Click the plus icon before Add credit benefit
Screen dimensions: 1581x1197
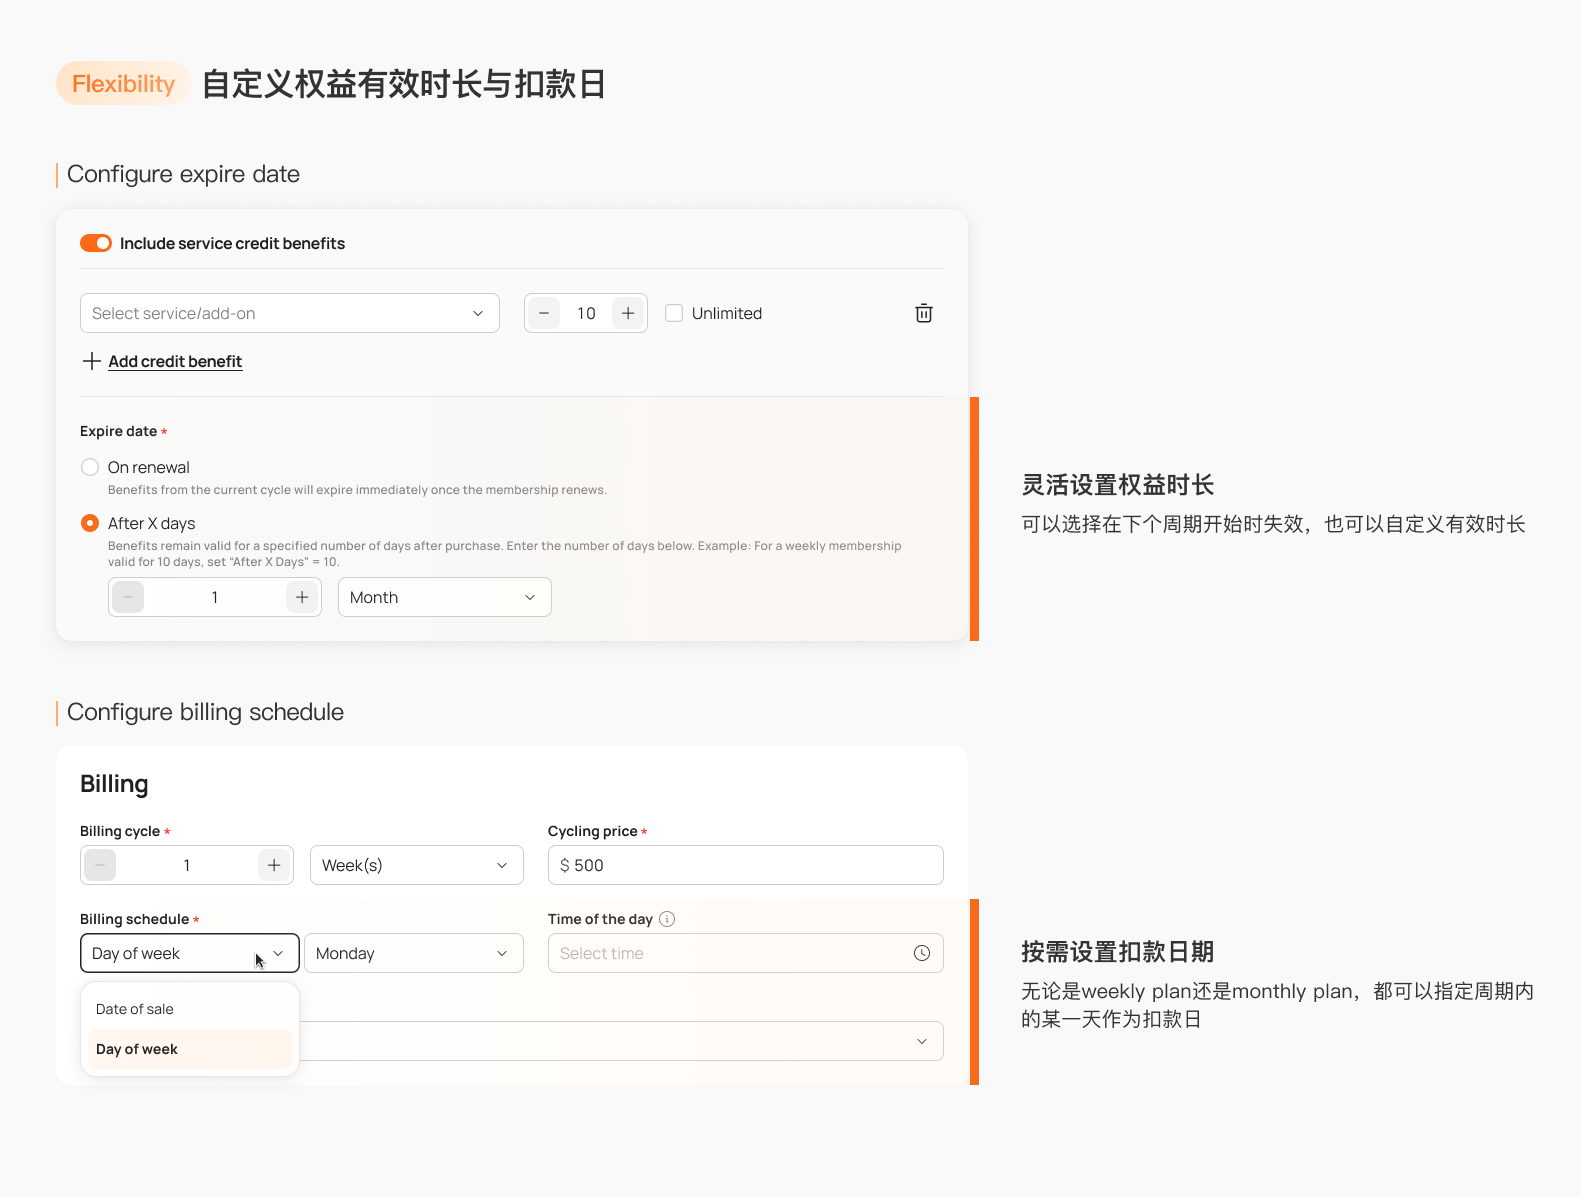[x=92, y=361]
